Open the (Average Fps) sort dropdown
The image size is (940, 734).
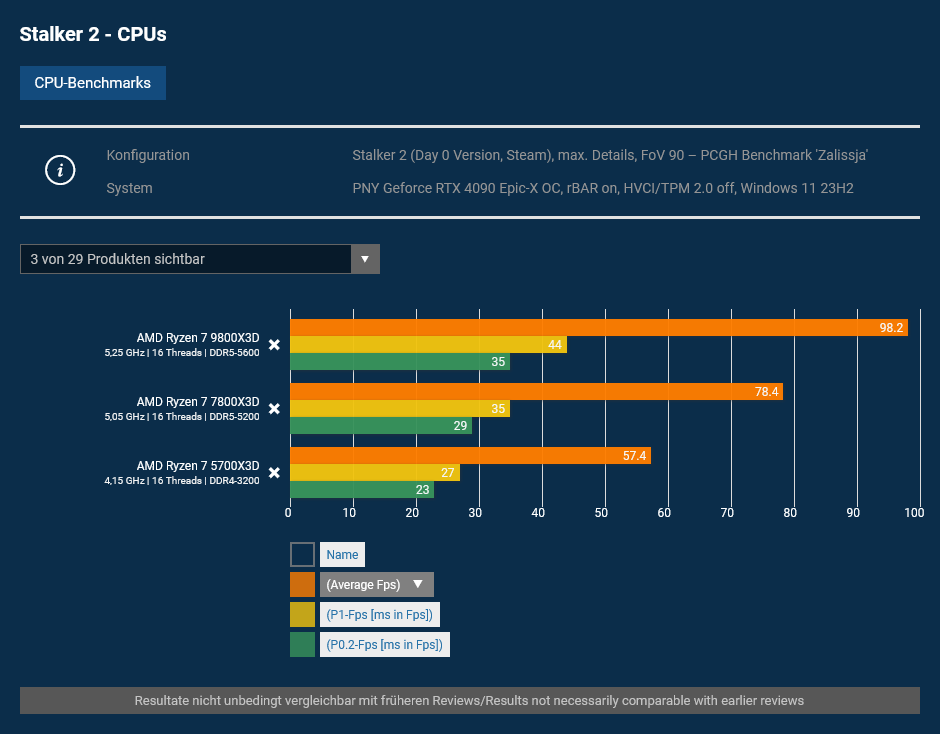pyautogui.click(x=376, y=585)
